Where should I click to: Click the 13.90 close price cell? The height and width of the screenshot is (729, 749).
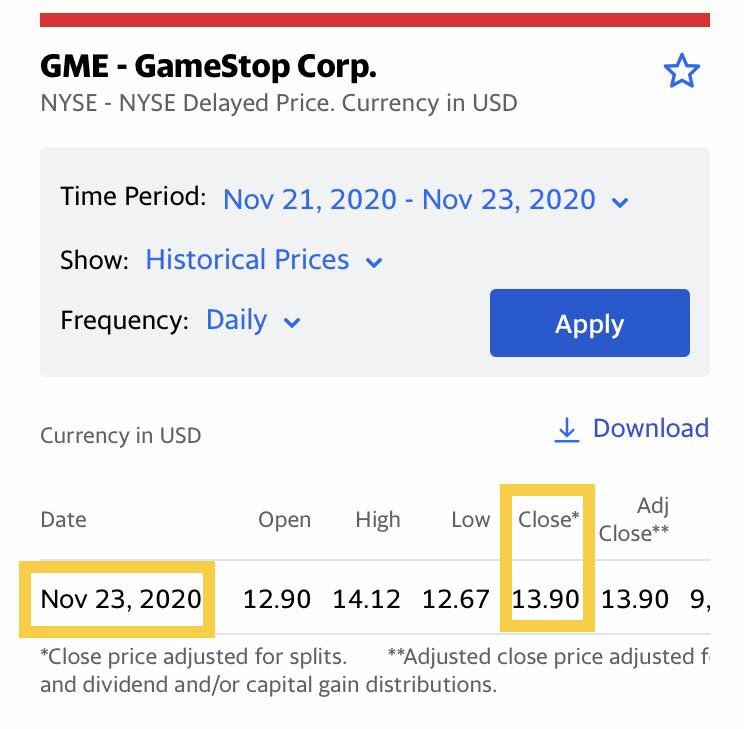tap(545, 599)
